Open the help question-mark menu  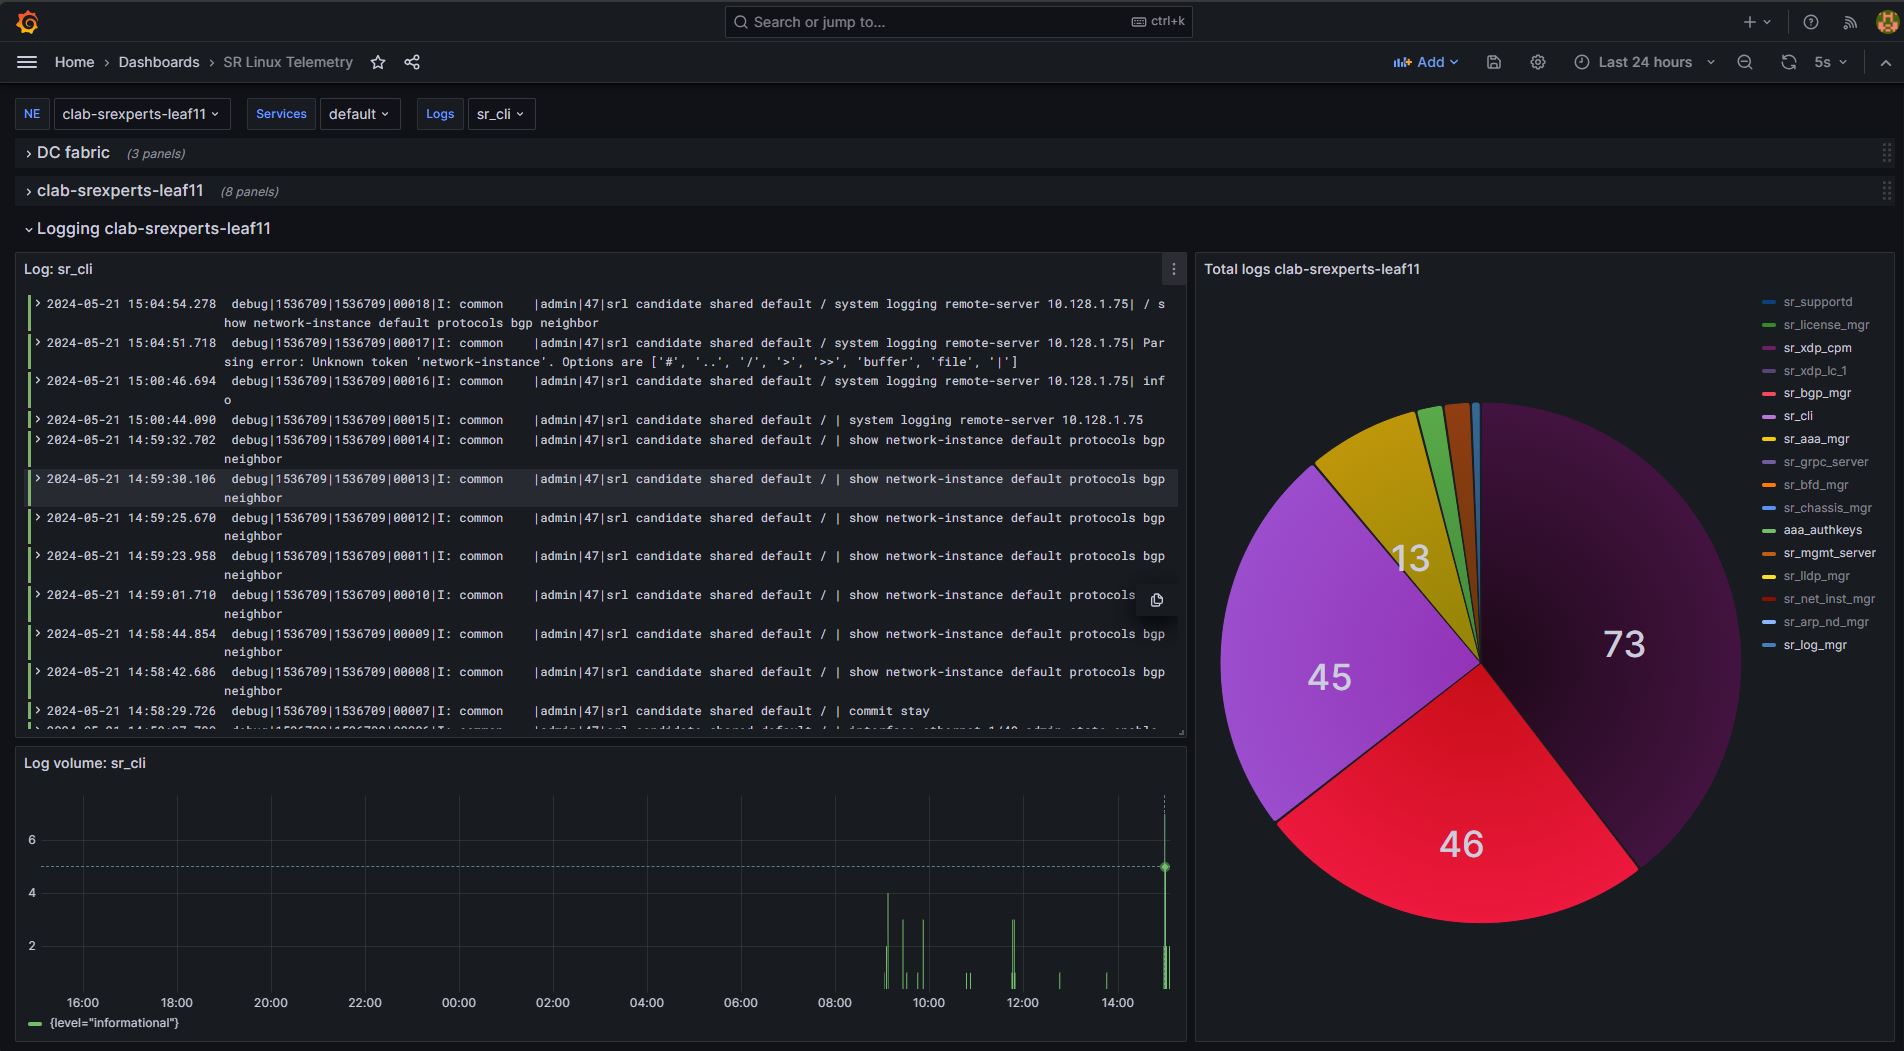[1811, 22]
